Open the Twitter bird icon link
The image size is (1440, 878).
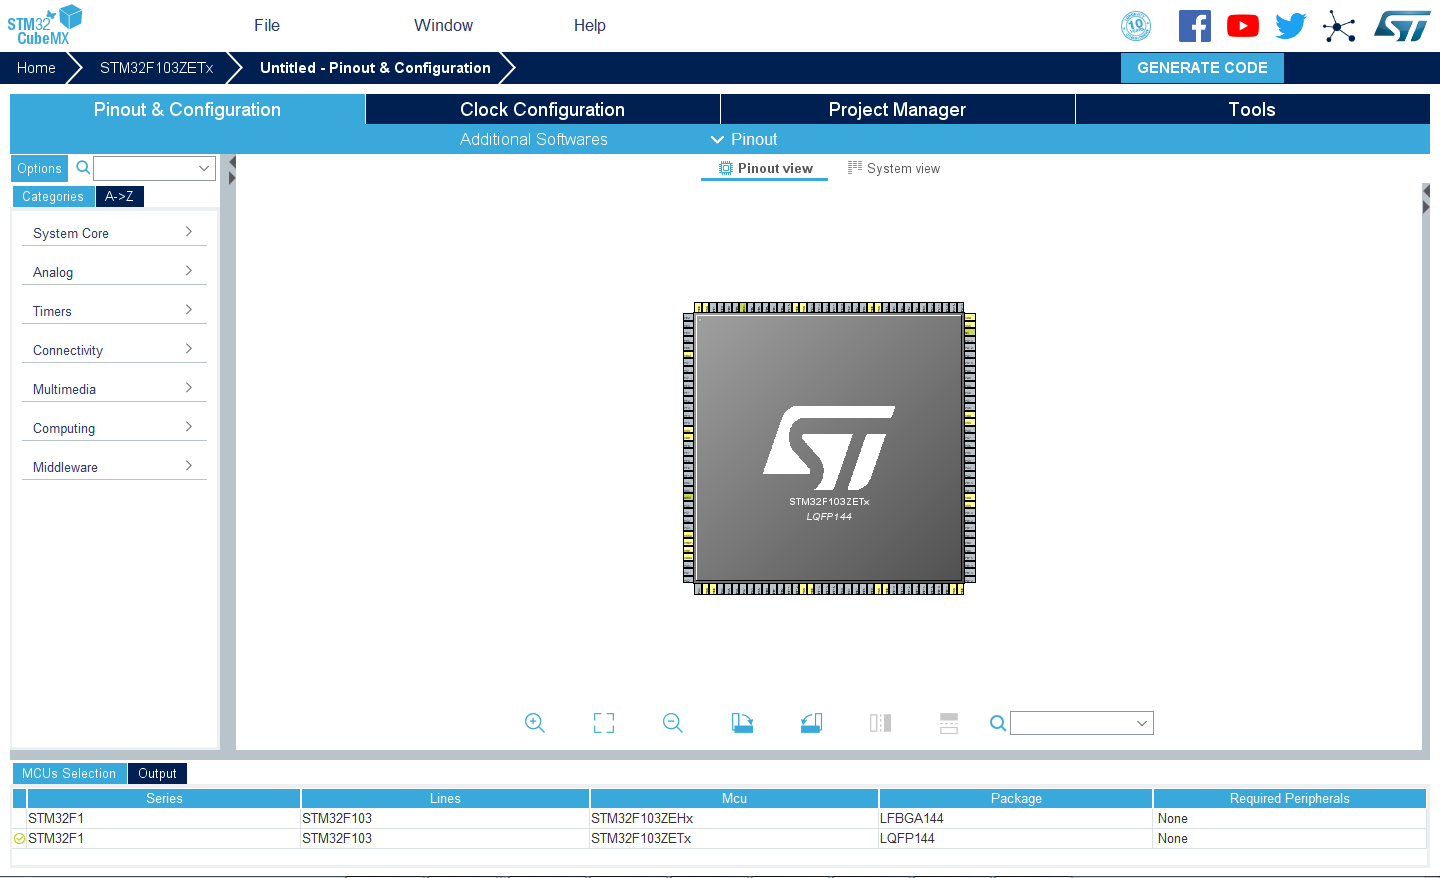1291,26
